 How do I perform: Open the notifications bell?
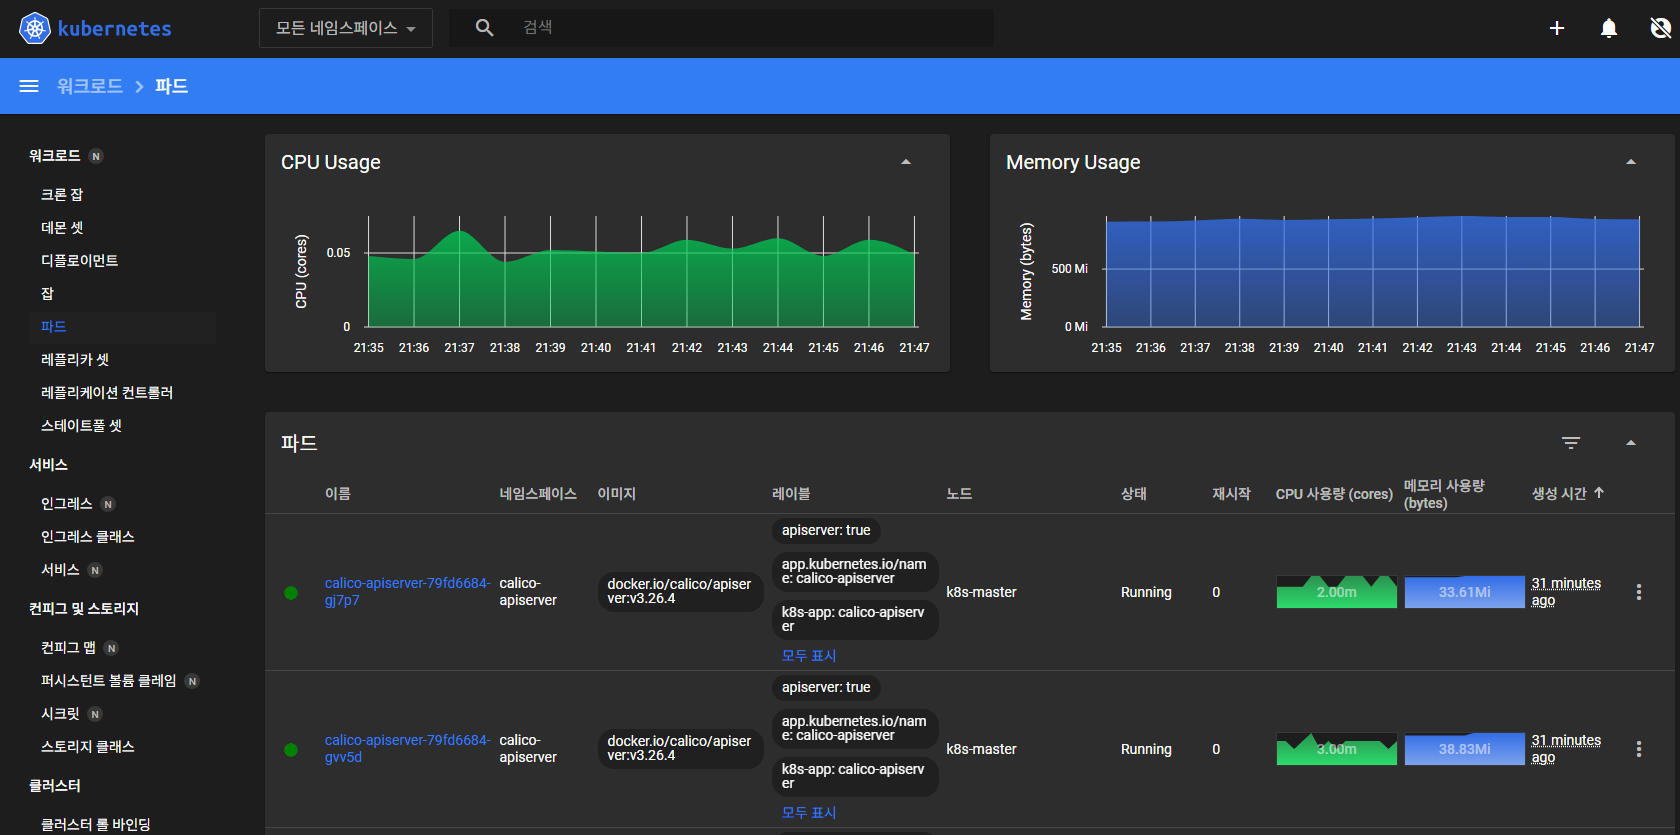point(1608,28)
